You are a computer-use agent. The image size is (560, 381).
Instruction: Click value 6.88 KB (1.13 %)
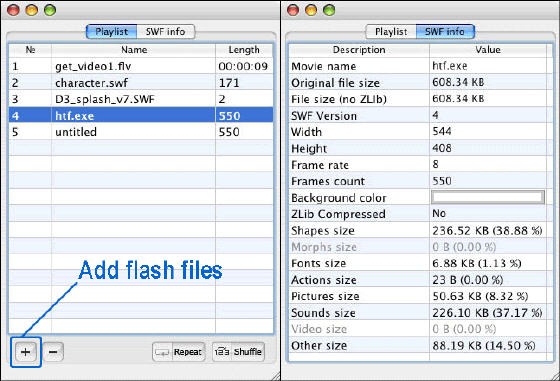476,264
